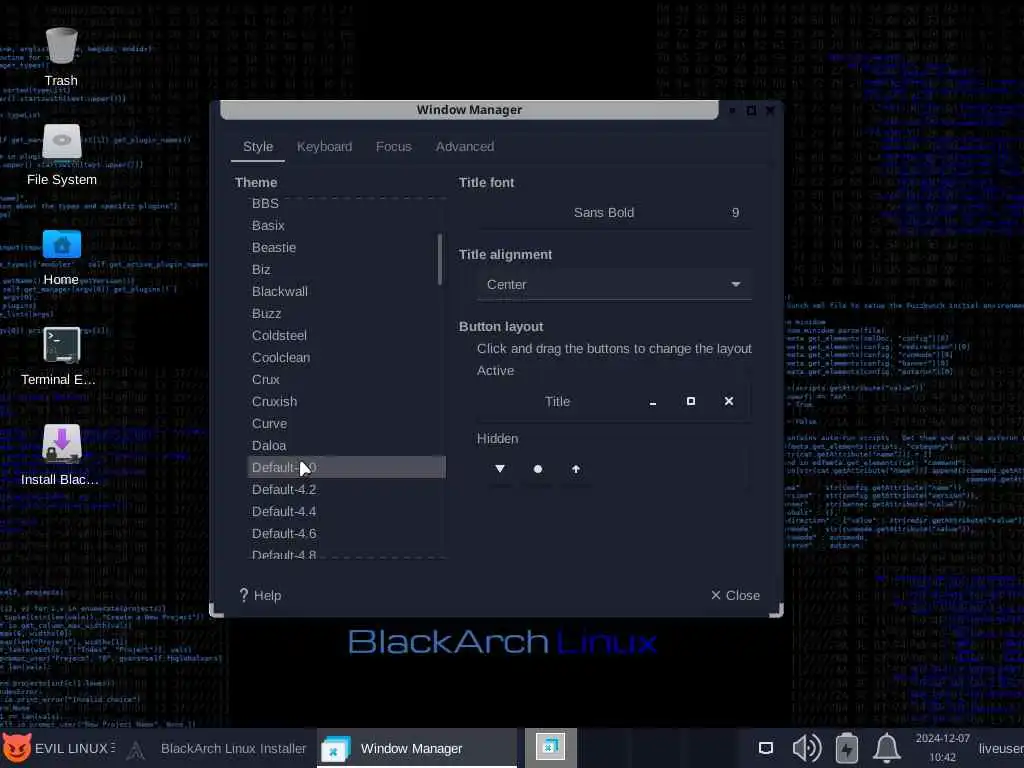Click the close X button in Active layout
The image size is (1024, 768).
click(729, 401)
